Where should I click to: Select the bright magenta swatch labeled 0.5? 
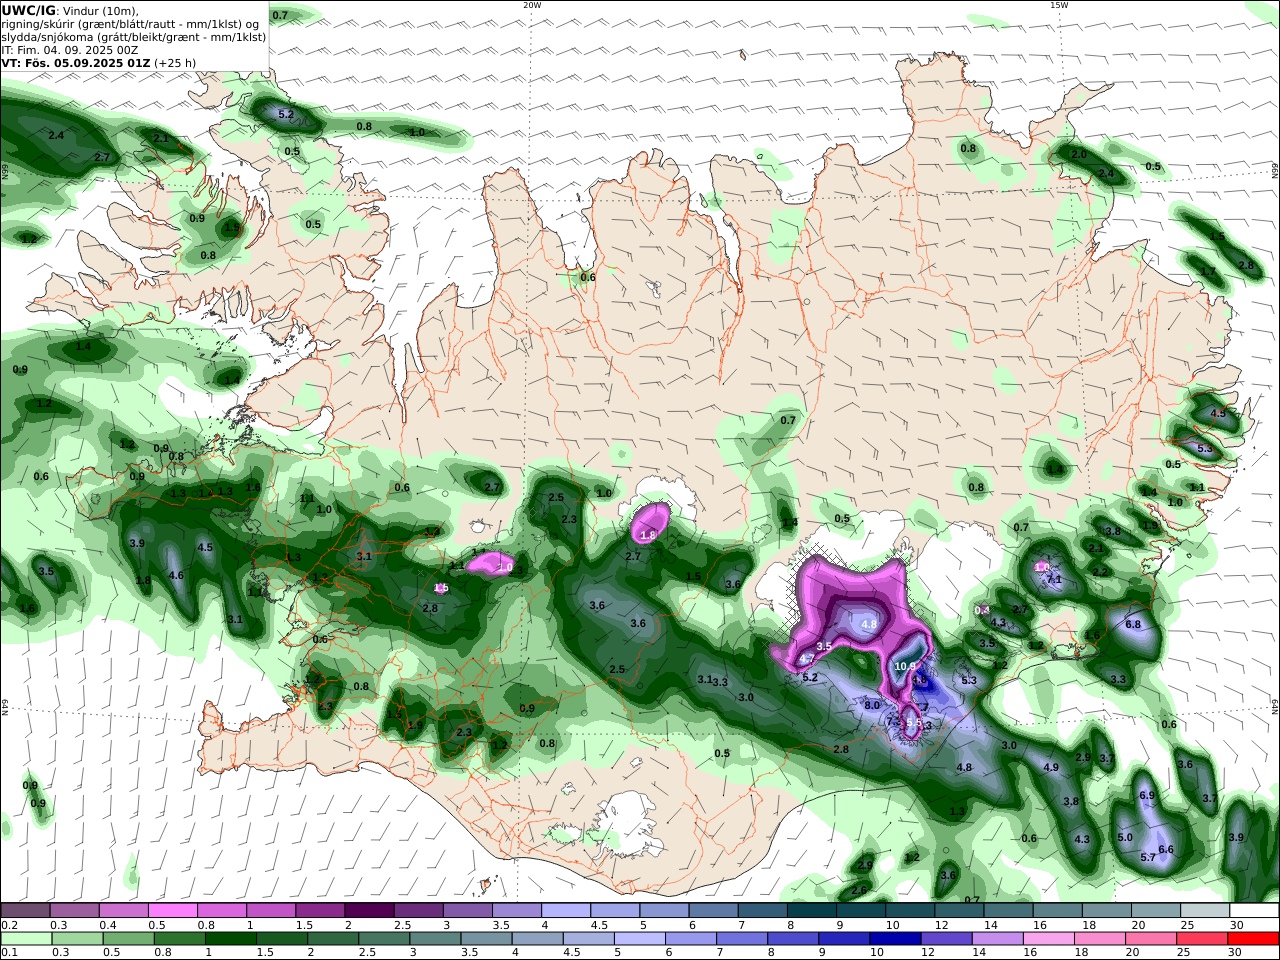172,910
